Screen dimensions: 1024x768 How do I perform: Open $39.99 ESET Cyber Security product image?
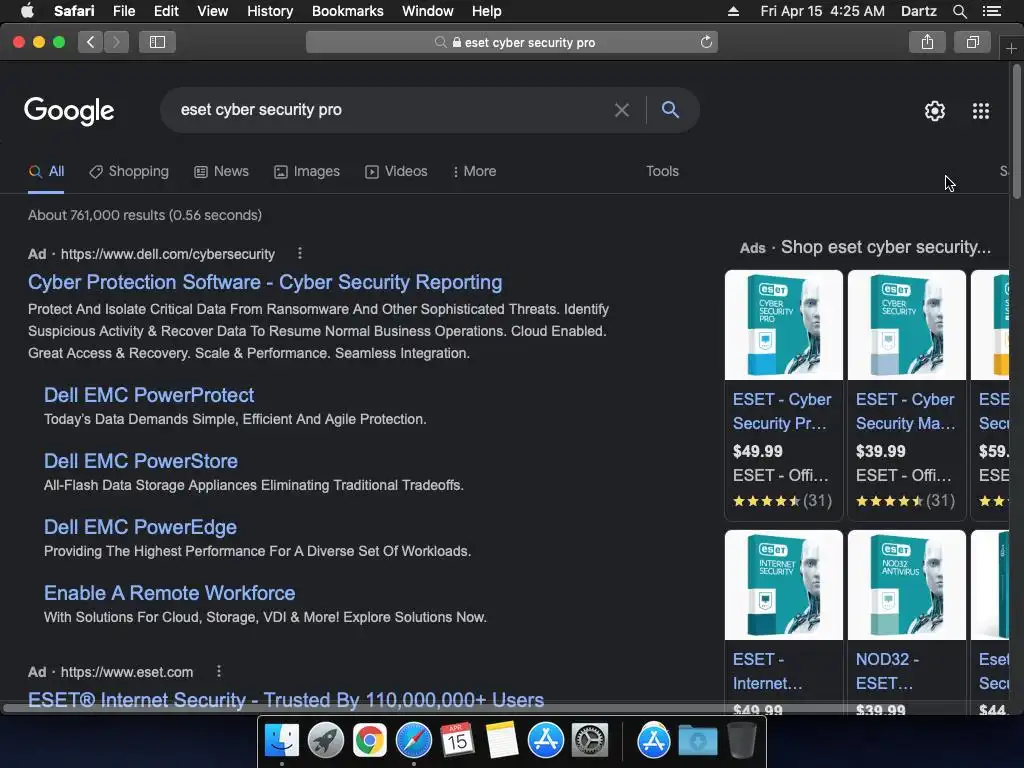tap(906, 325)
